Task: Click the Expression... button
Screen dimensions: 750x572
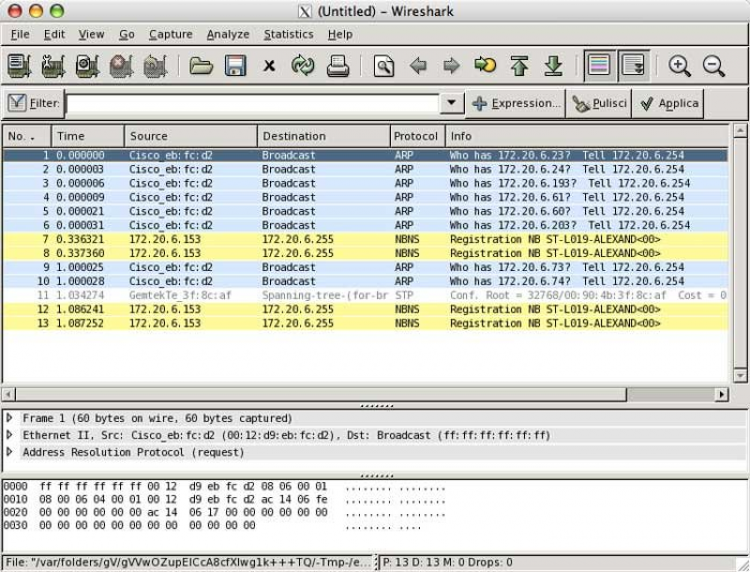Action: click(x=516, y=103)
